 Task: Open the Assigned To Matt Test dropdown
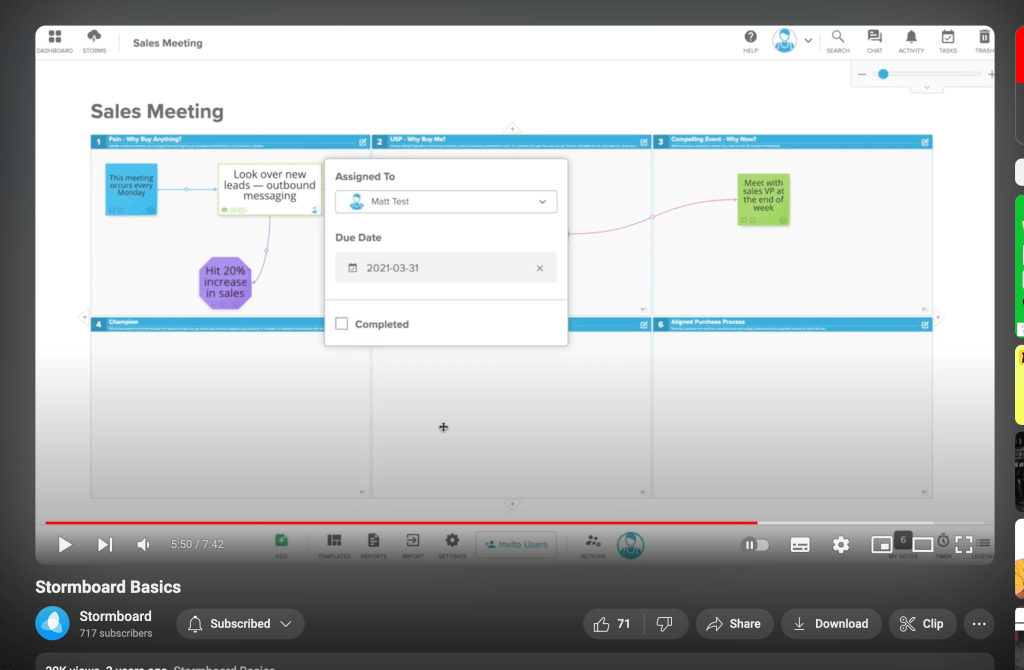tap(446, 202)
